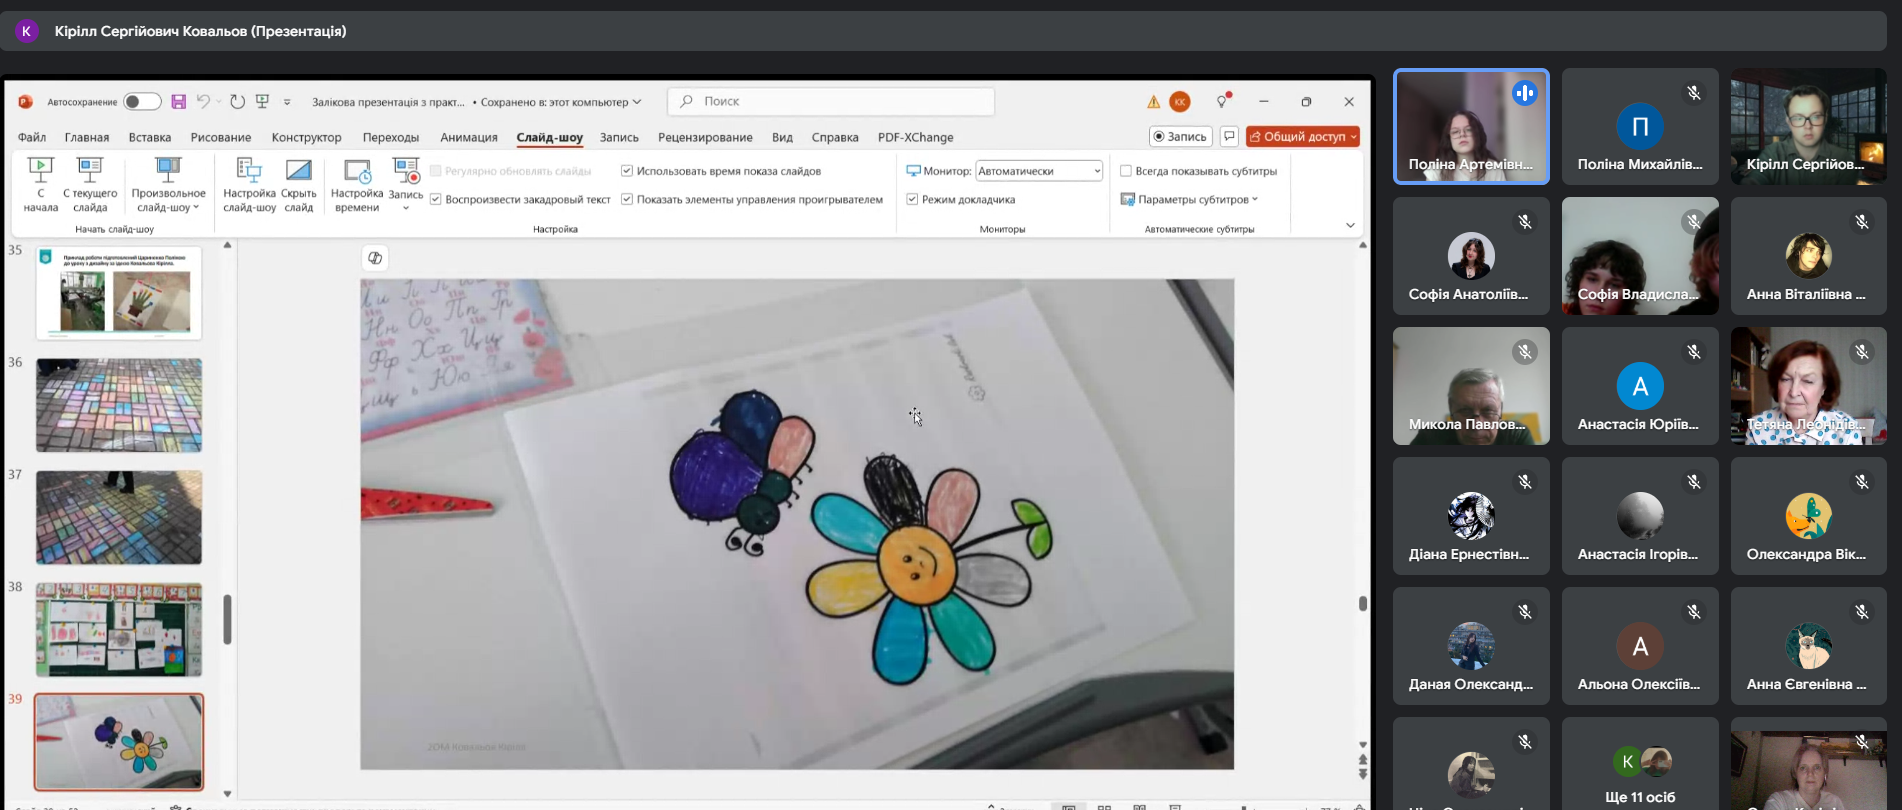1902x810 pixels.
Task: Click the slide panel vertical scrollbar
Action: pyautogui.click(x=227, y=619)
